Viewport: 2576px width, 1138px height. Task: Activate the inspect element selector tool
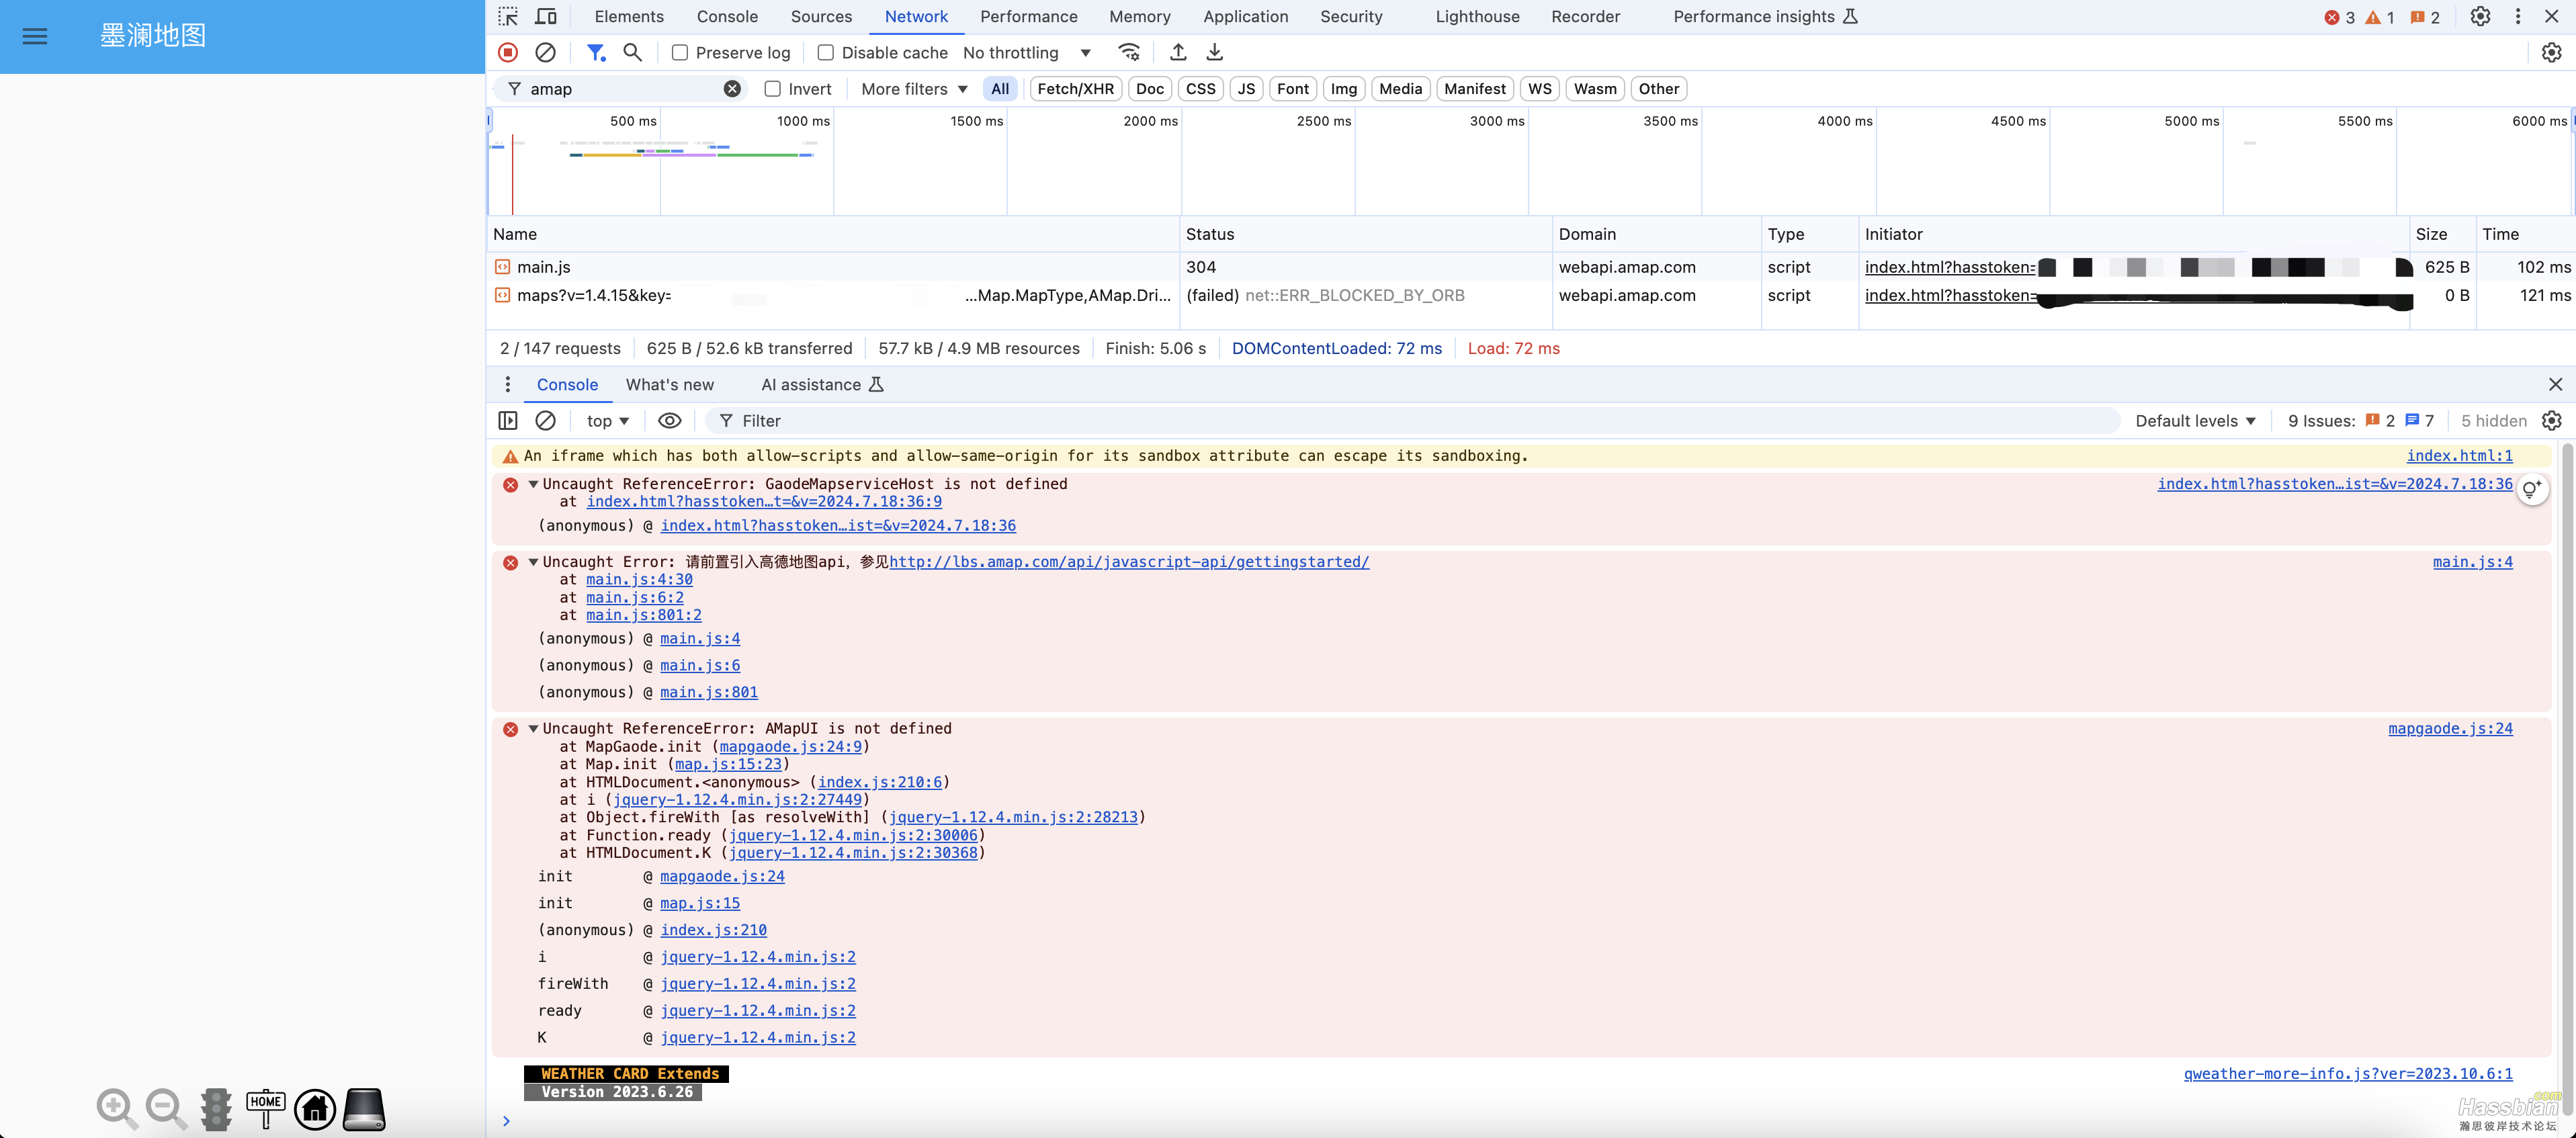coord(508,17)
